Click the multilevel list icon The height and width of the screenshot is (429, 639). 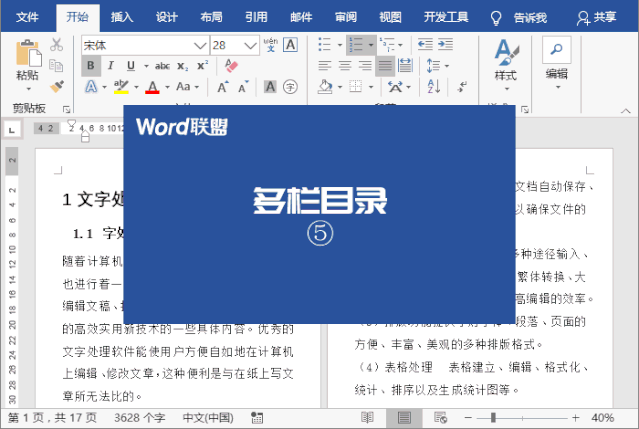pyautogui.click(x=387, y=44)
